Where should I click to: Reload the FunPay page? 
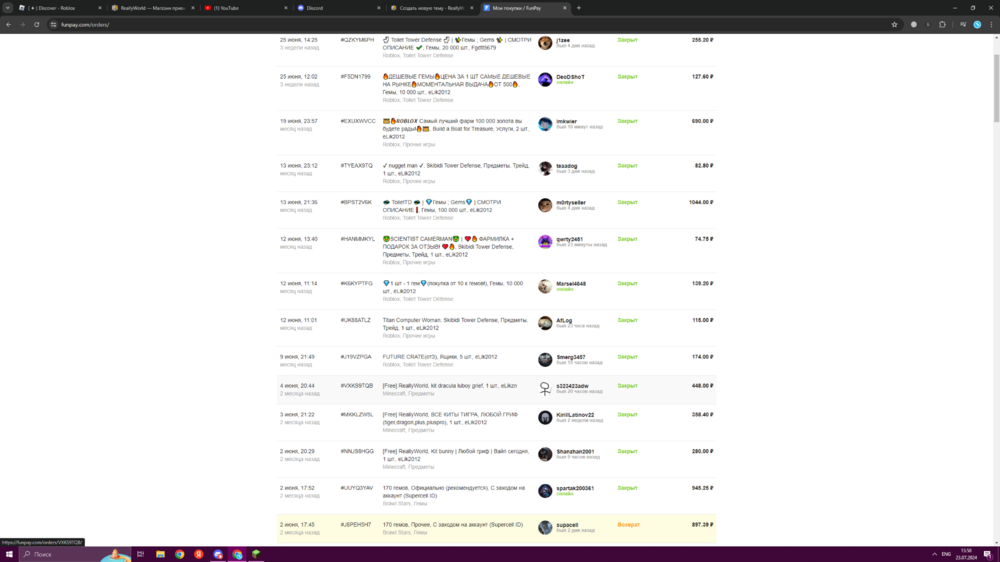click(36, 25)
